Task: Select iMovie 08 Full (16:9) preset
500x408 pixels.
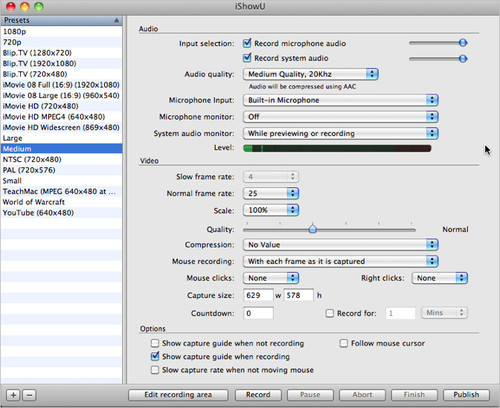Action: 61,85
